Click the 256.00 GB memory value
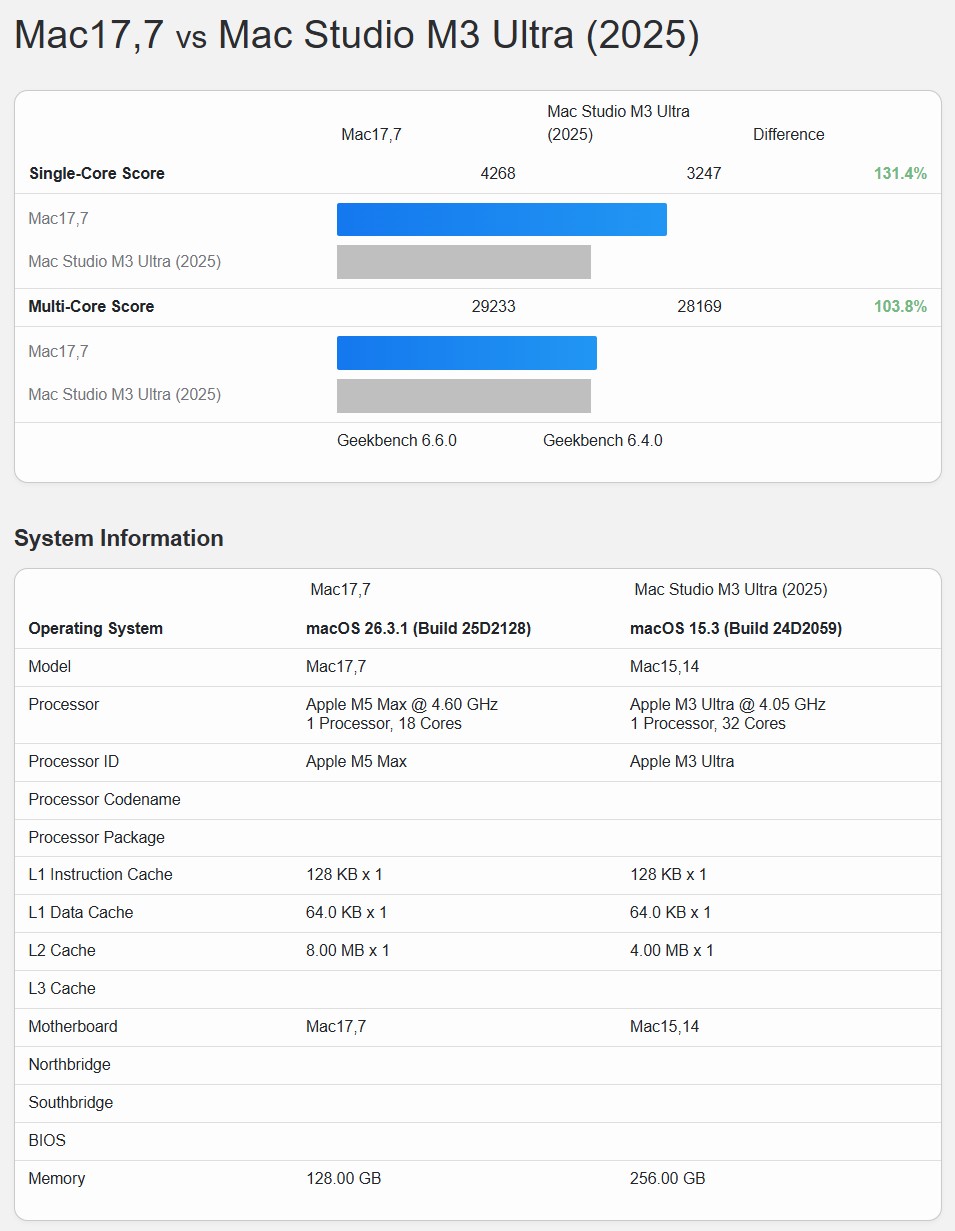 point(667,1179)
